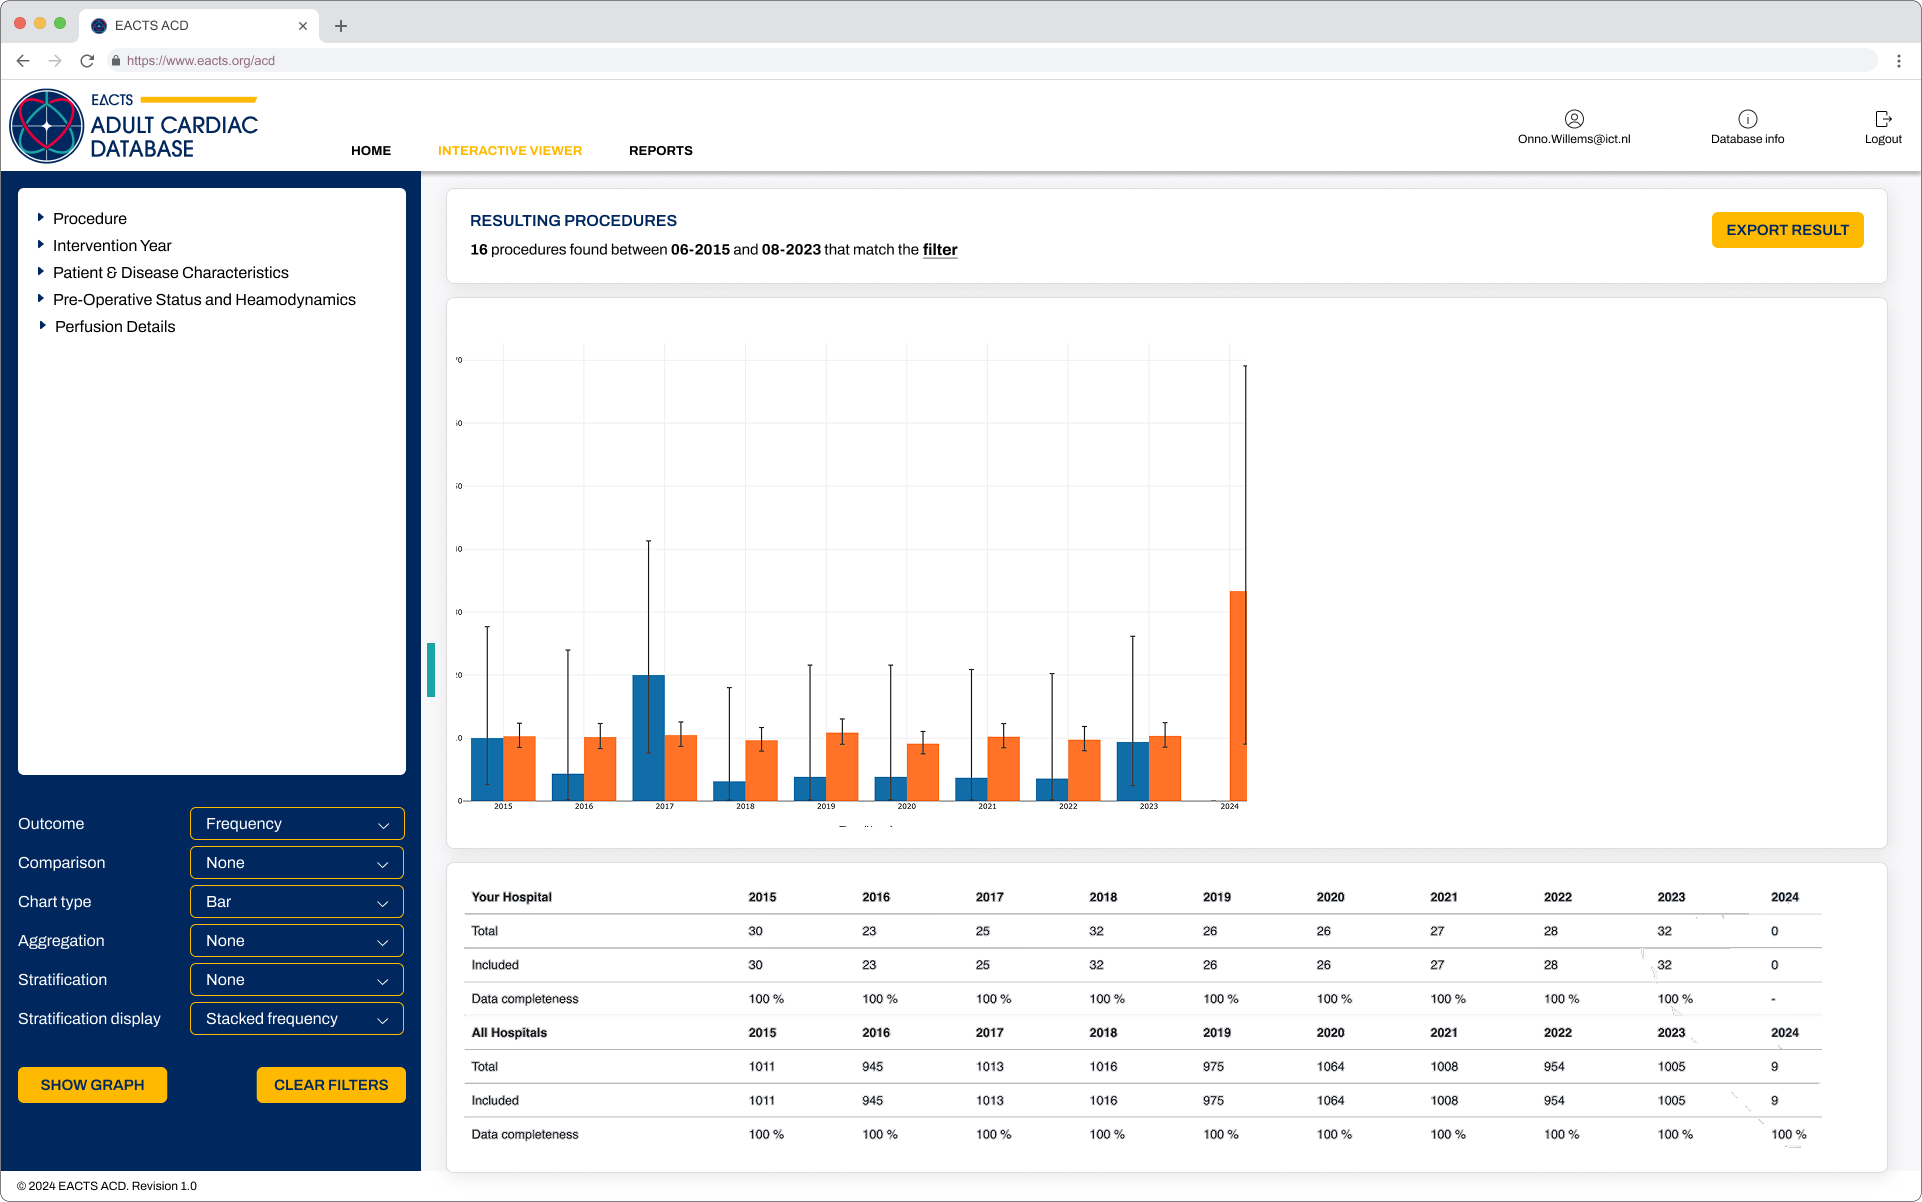The height and width of the screenshot is (1202, 1922).
Task: Click the EACTS Adult Cardiac Database logo
Action: 133,125
